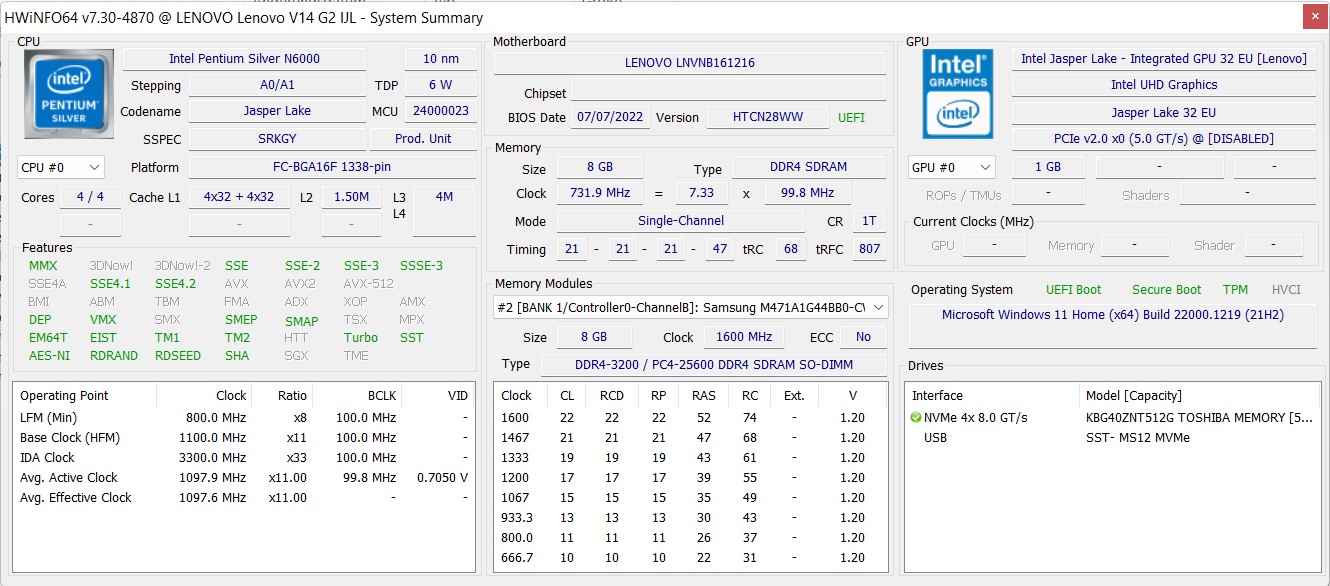Open the GPU #0 selector dropdown
The width and height of the screenshot is (1330, 586).
(951, 168)
